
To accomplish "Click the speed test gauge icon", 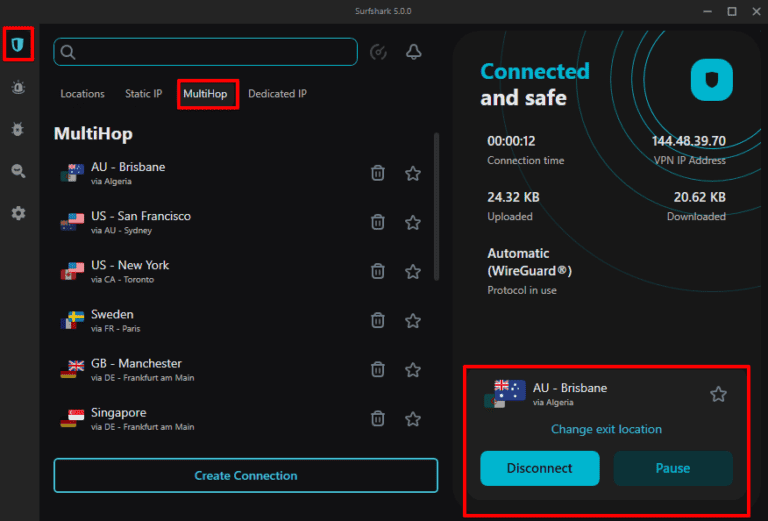I will tap(378, 52).
